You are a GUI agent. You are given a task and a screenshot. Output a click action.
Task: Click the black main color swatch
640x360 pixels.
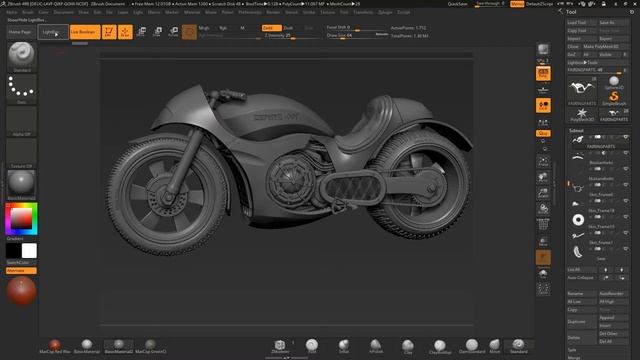tap(13, 251)
